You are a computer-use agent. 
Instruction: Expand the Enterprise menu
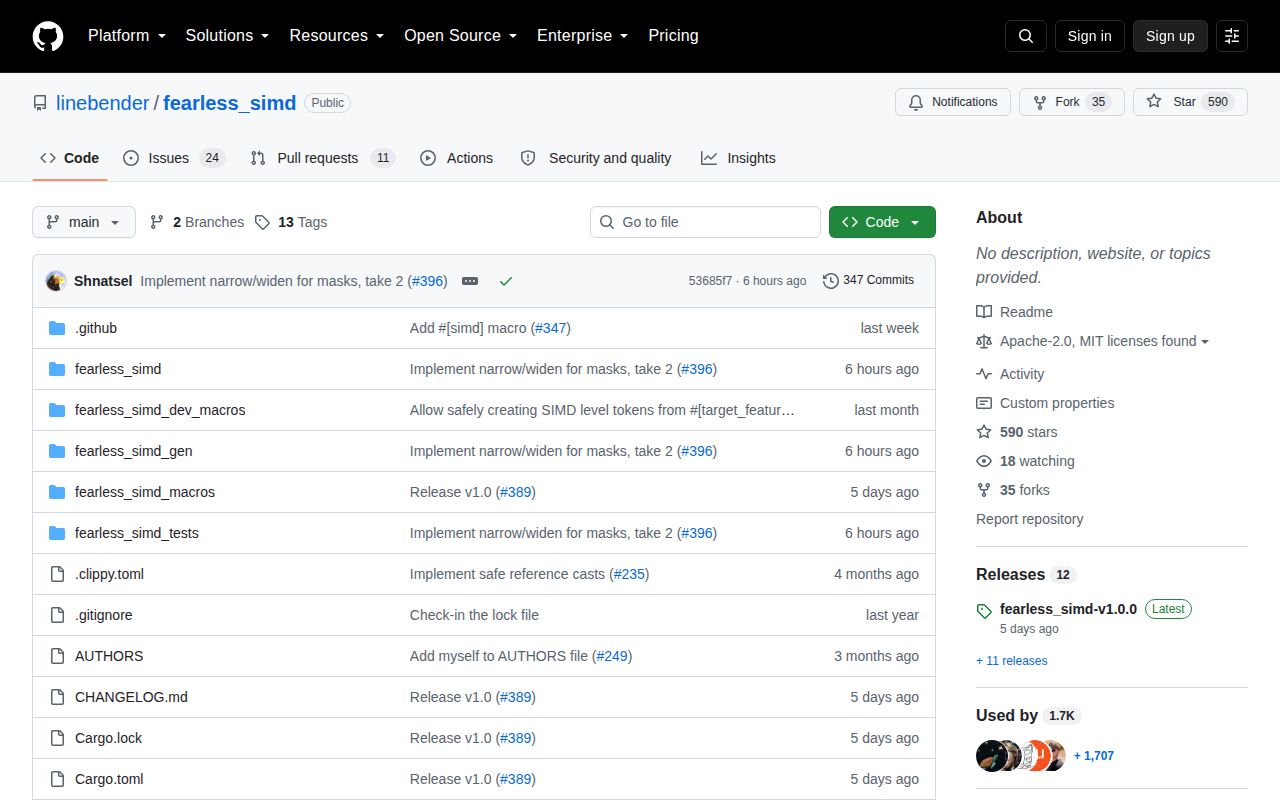click(582, 36)
